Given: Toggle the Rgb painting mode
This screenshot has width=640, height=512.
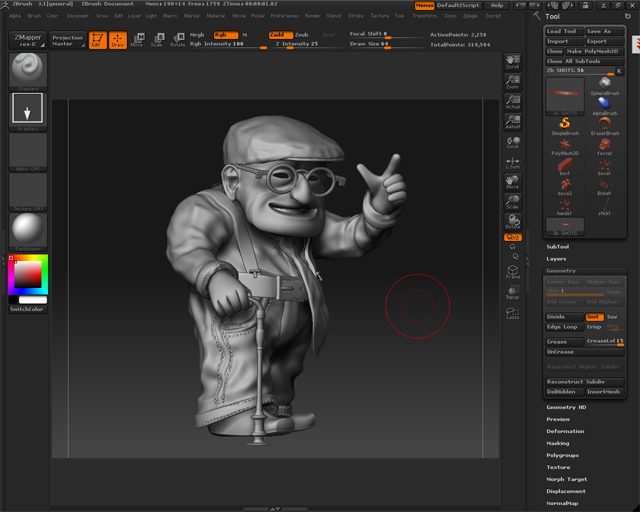Looking at the screenshot, I should pyautogui.click(x=224, y=34).
